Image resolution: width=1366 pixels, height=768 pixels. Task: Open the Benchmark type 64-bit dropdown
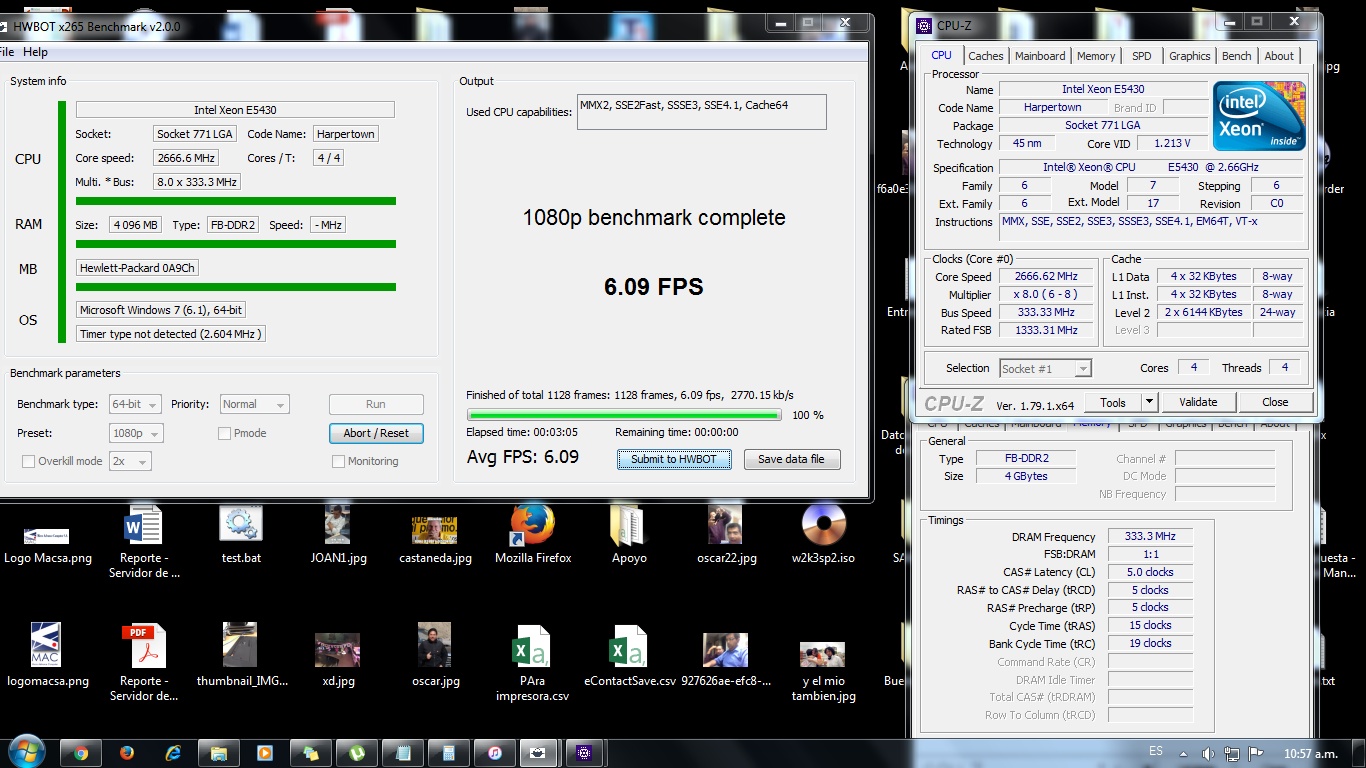coord(135,404)
